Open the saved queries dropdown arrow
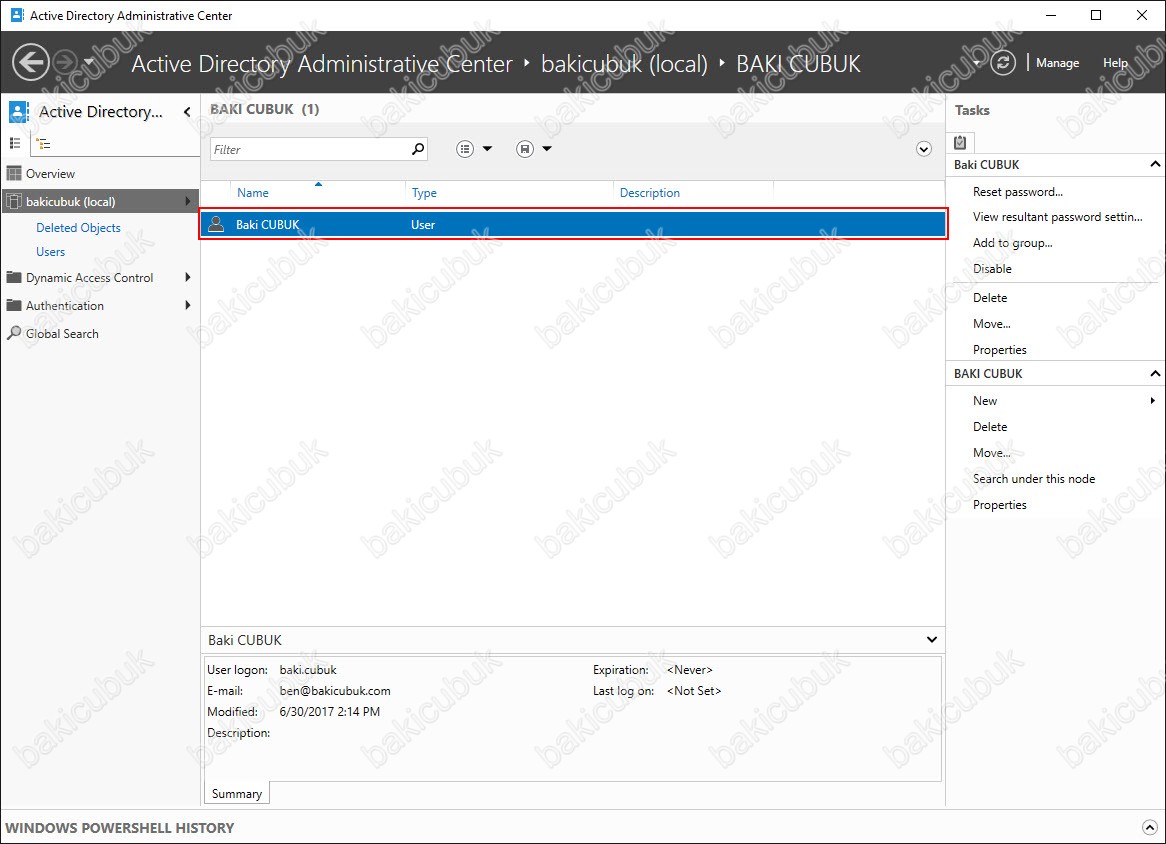The width and height of the screenshot is (1166, 844). click(x=547, y=149)
